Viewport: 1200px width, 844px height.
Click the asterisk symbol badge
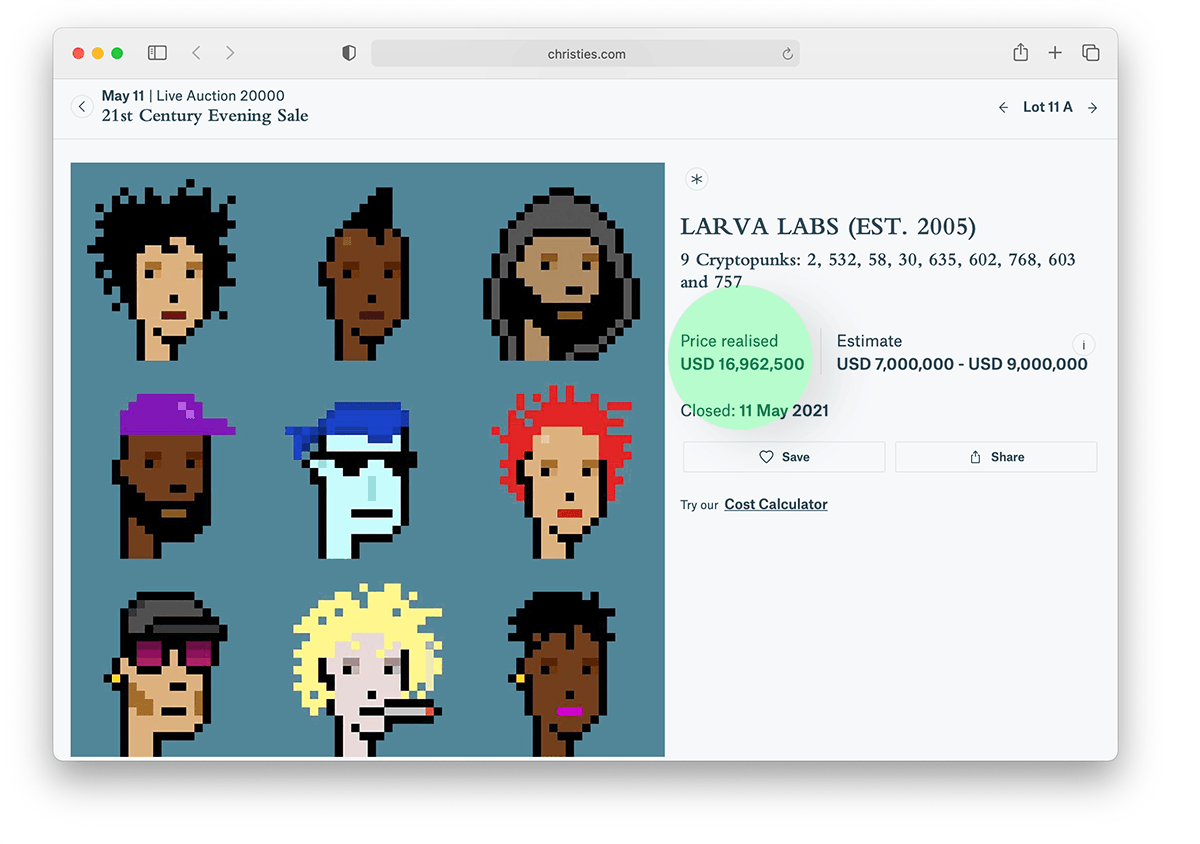click(697, 180)
